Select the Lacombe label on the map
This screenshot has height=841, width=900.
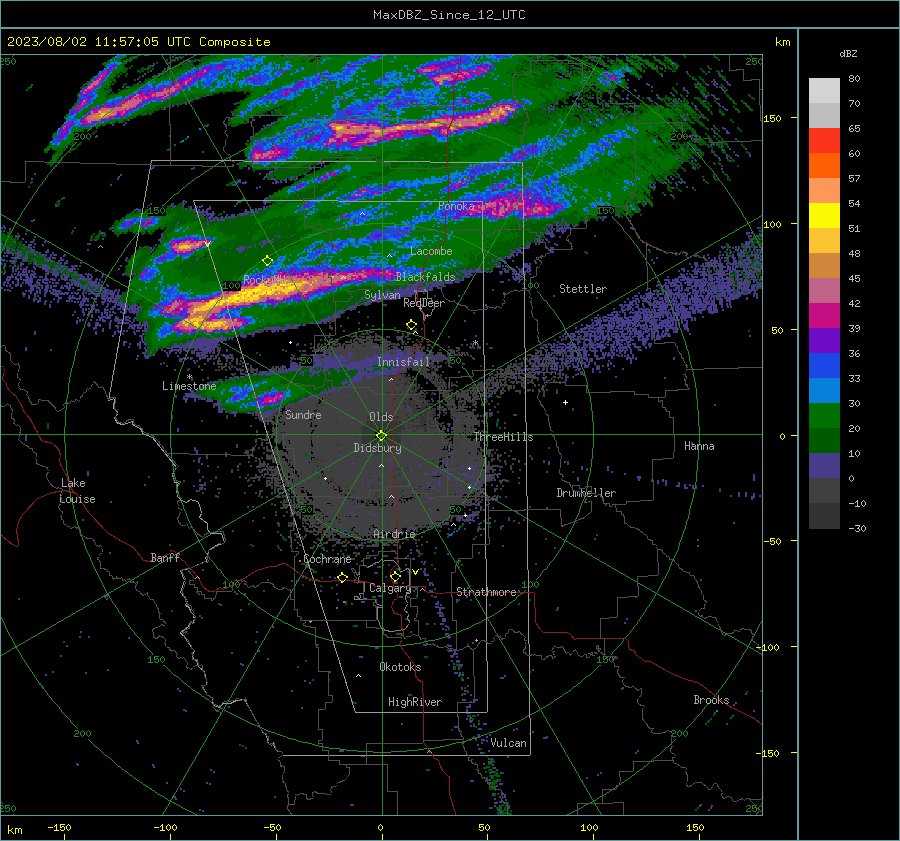click(431, 251)
